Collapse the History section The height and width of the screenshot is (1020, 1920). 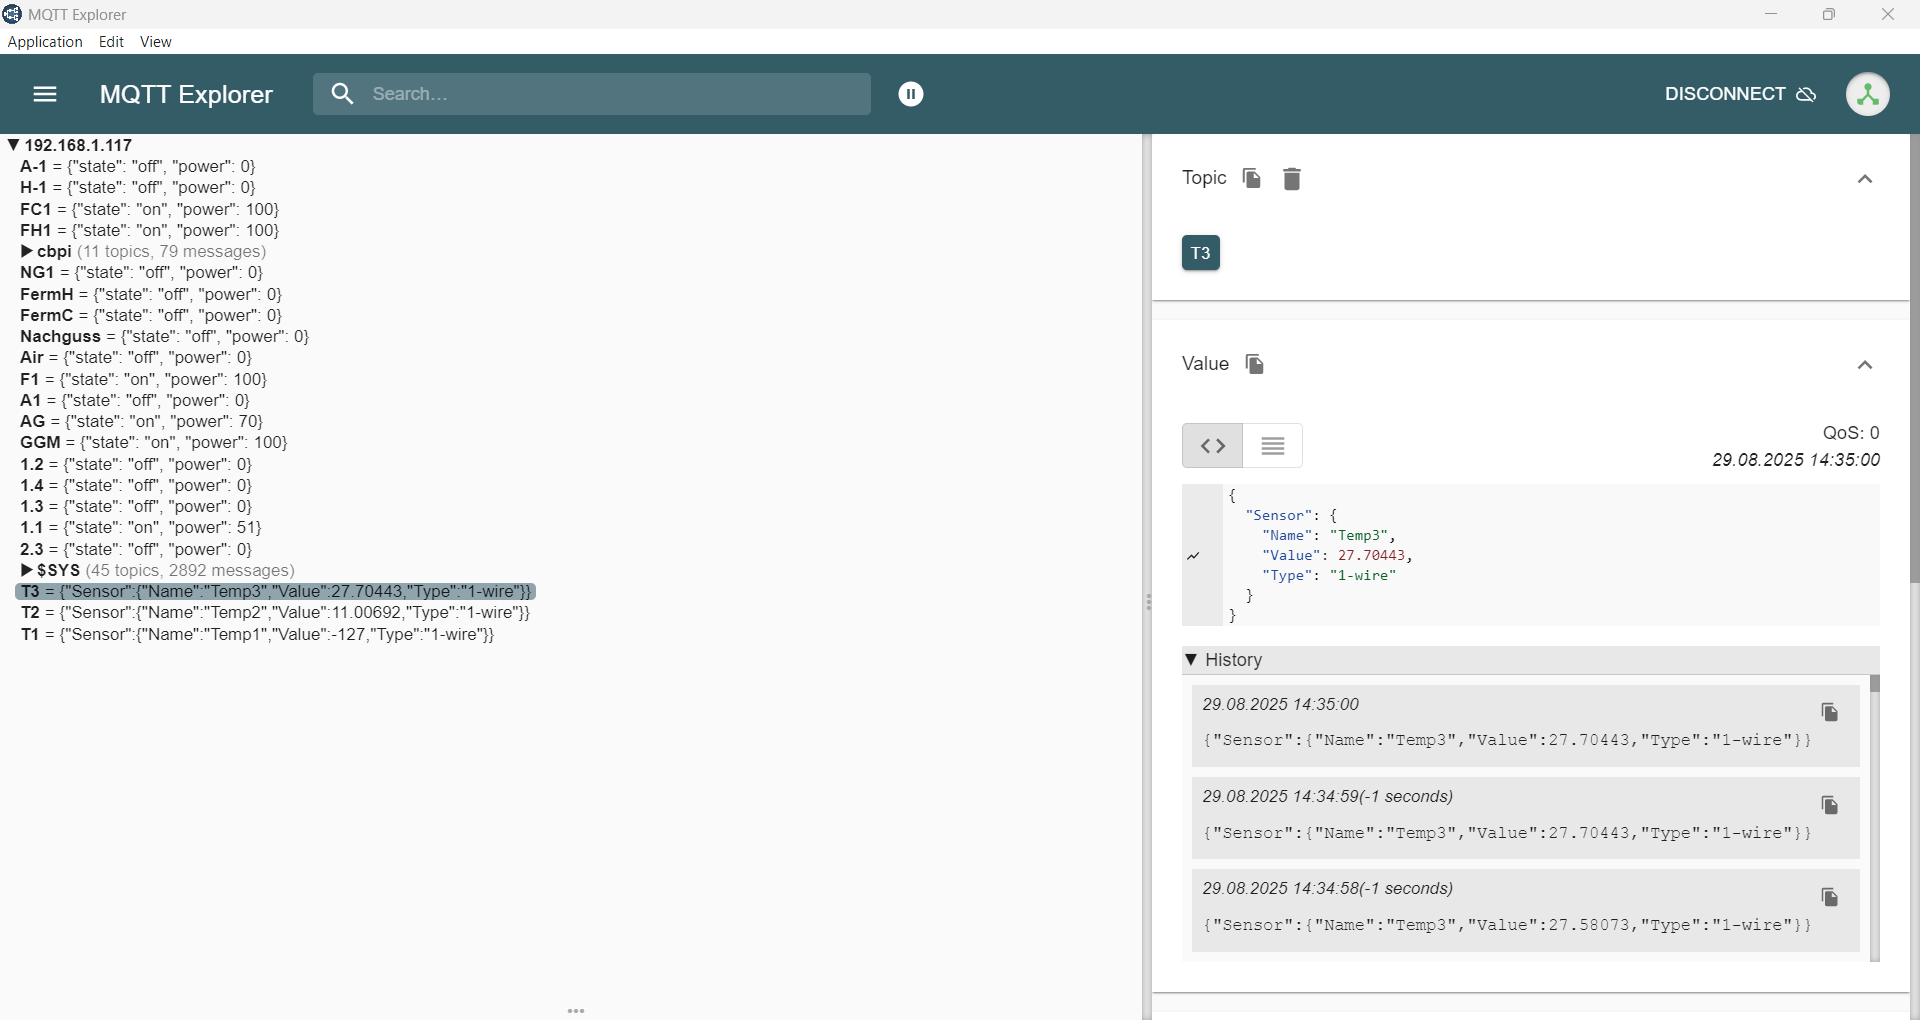click(x=1191, y=660)
